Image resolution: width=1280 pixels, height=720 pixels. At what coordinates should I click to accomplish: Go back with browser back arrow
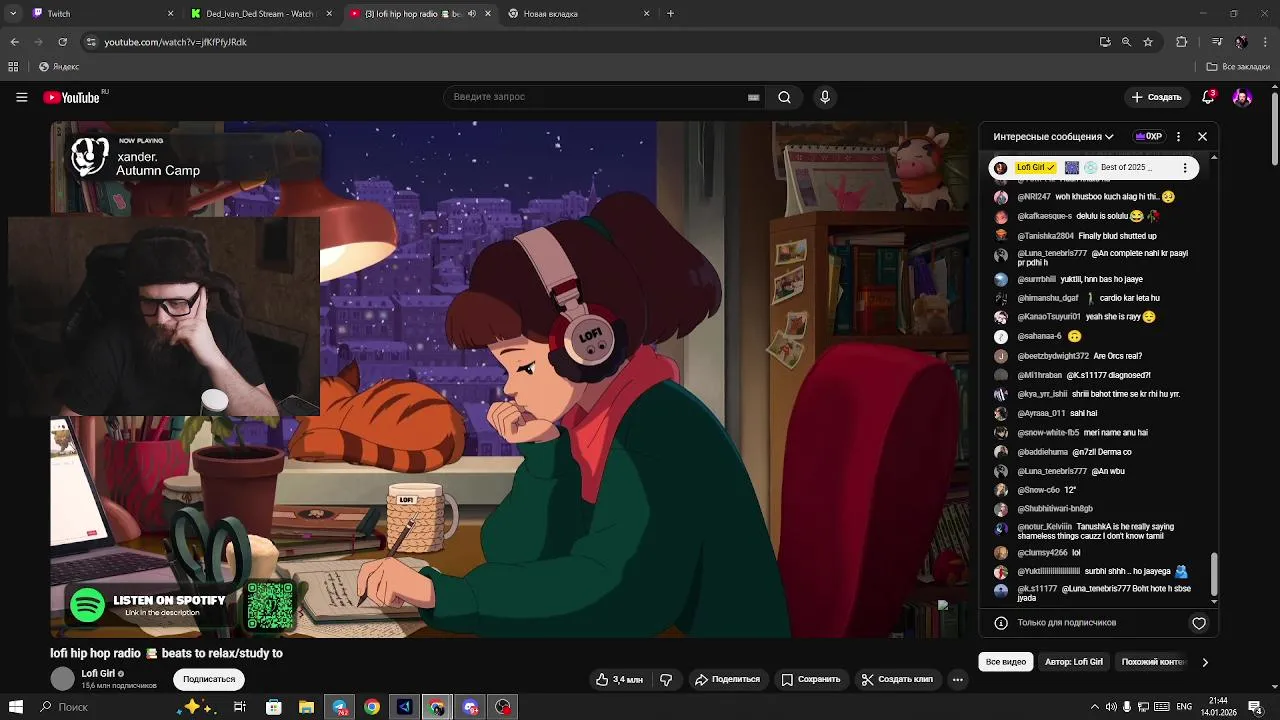14,42
